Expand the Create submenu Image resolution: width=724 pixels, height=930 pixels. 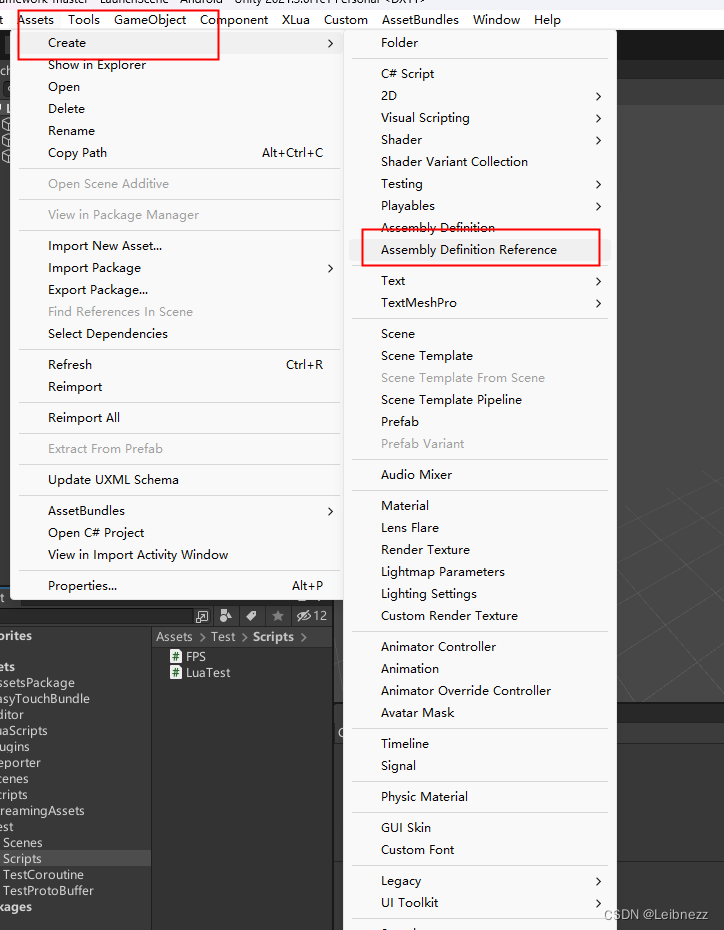coord(178,43)
